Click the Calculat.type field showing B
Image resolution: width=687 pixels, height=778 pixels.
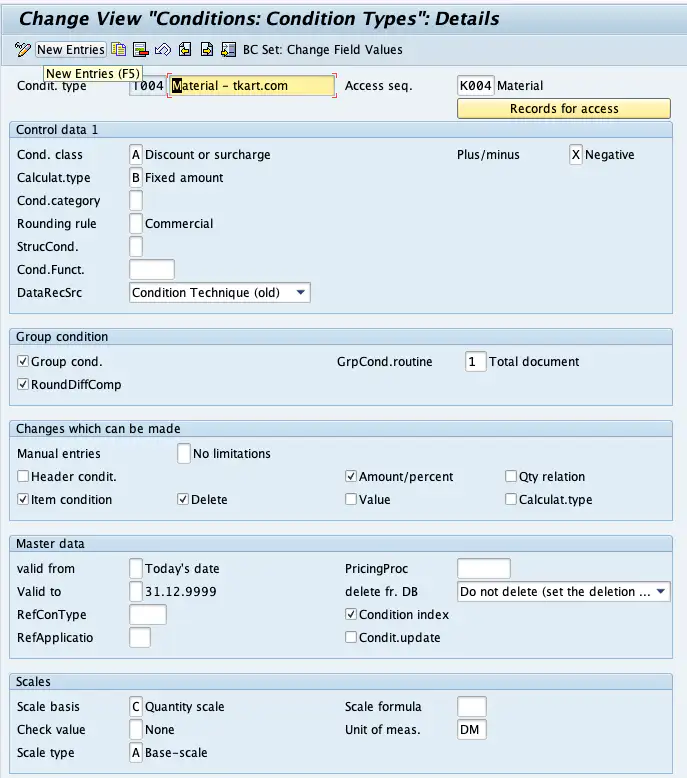click(x=135, y=178)
